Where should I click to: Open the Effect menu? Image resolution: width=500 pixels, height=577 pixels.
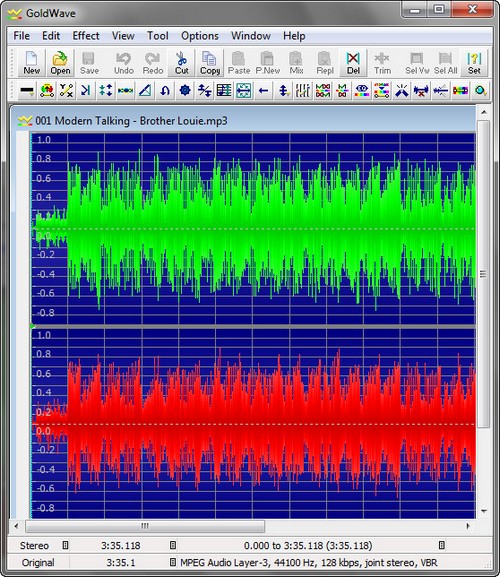86,36
